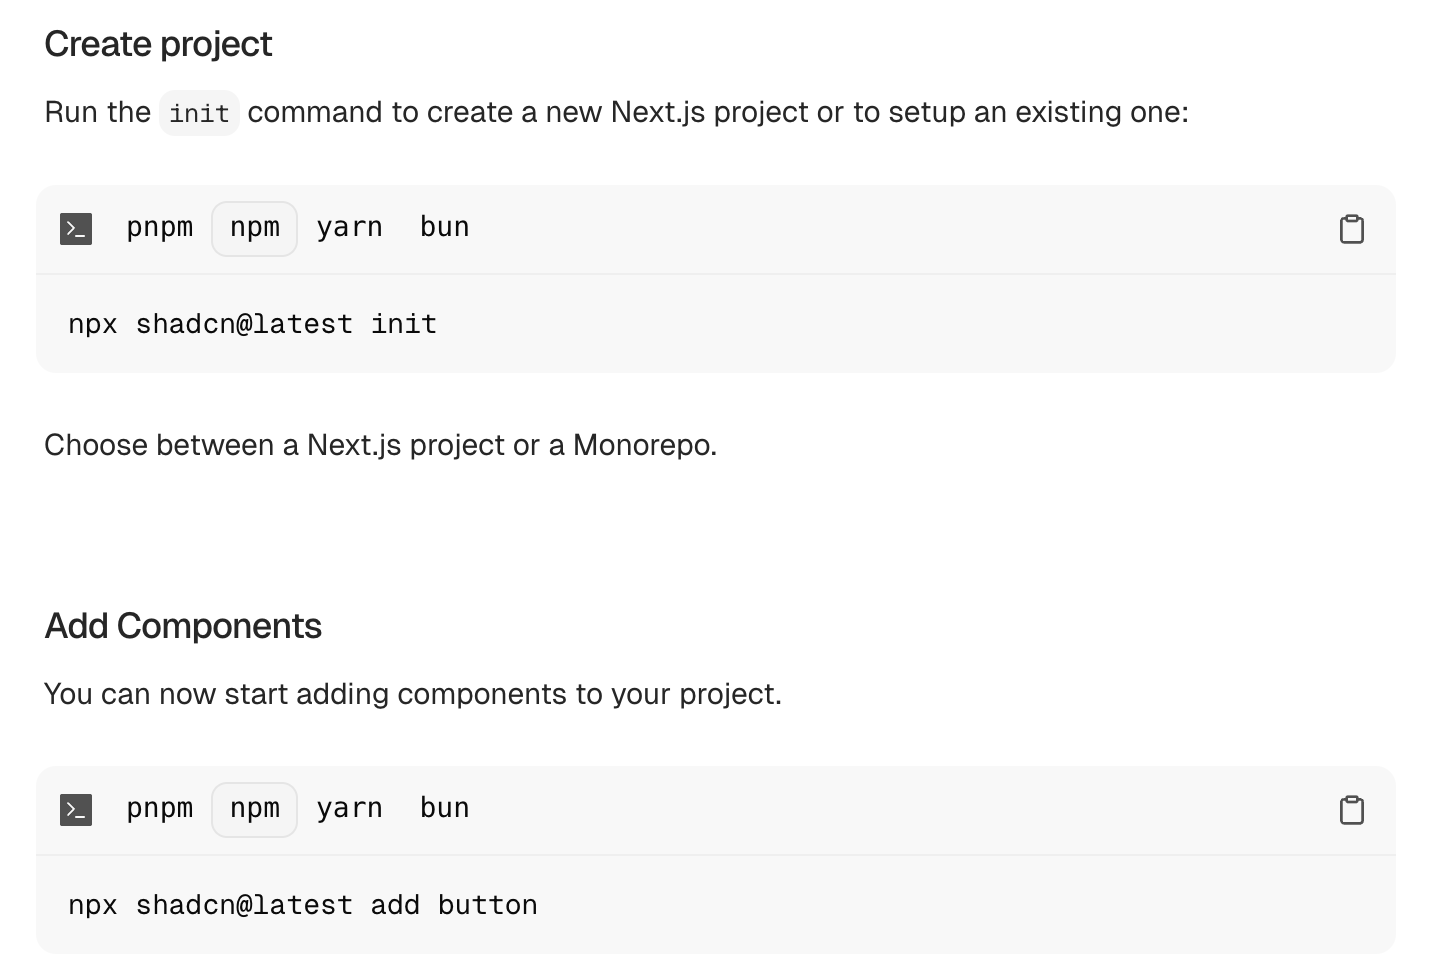Screen dimensions: 1456x974
Task: Select npm tab in Add Components block
Action: [x=254, y=809]
